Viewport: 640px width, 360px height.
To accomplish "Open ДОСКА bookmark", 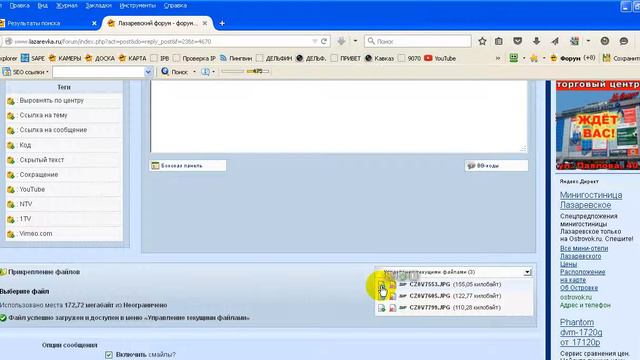I will [x=100, y=58].
